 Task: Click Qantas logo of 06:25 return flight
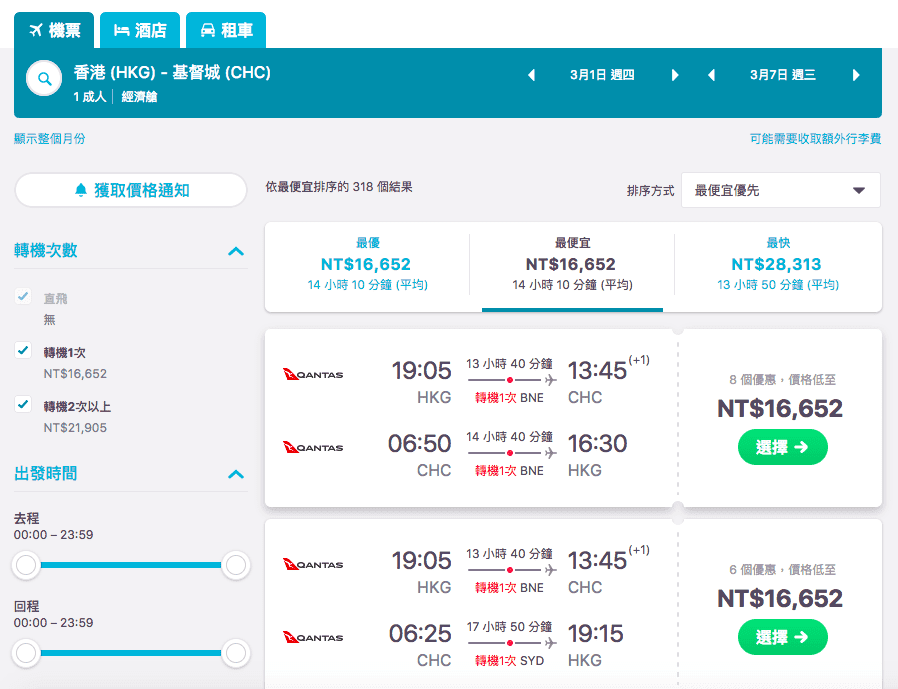(313, 637)
